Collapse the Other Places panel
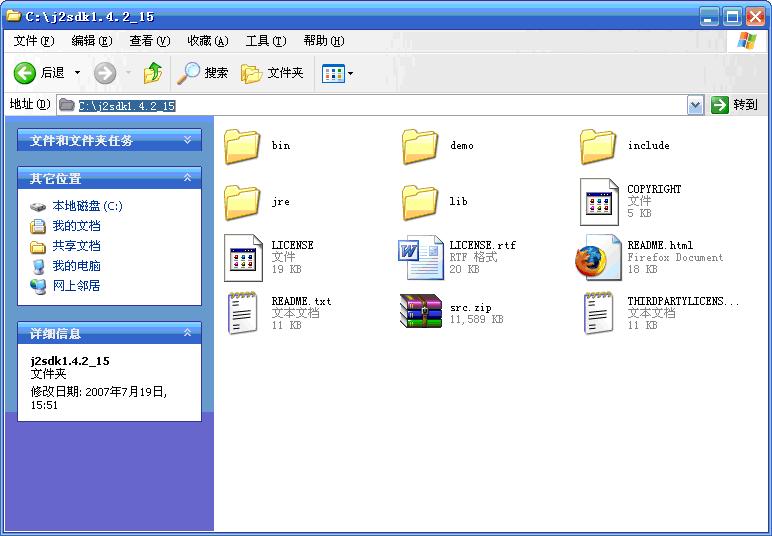 coord(188,178)
